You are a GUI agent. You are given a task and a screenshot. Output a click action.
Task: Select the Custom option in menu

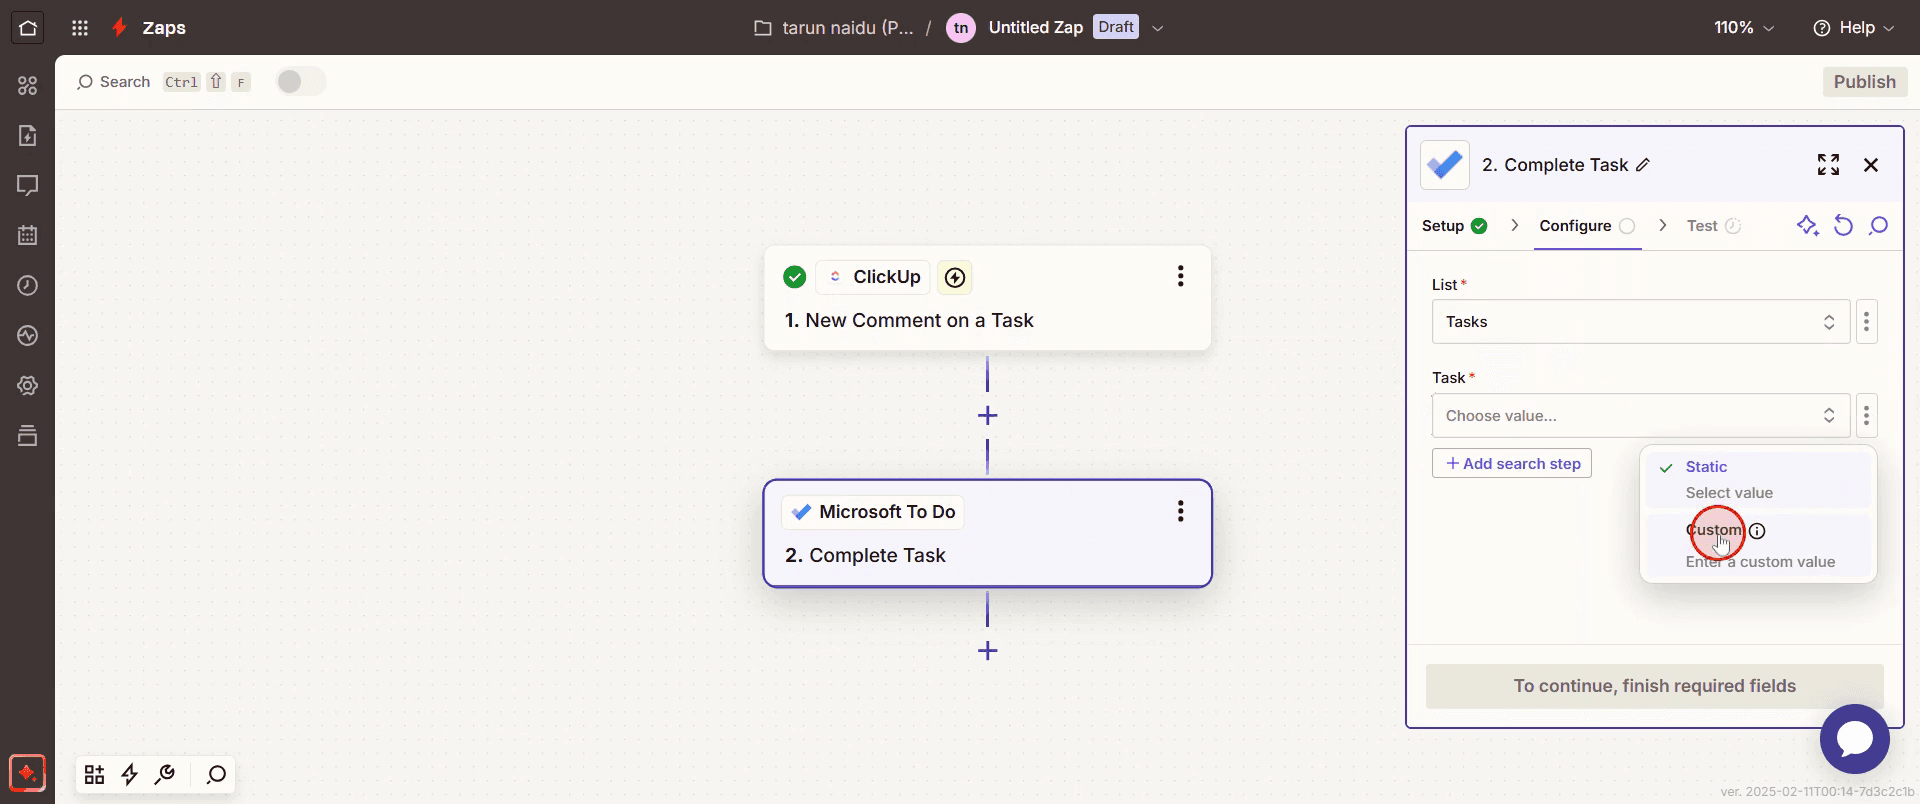click(1759, 546)
